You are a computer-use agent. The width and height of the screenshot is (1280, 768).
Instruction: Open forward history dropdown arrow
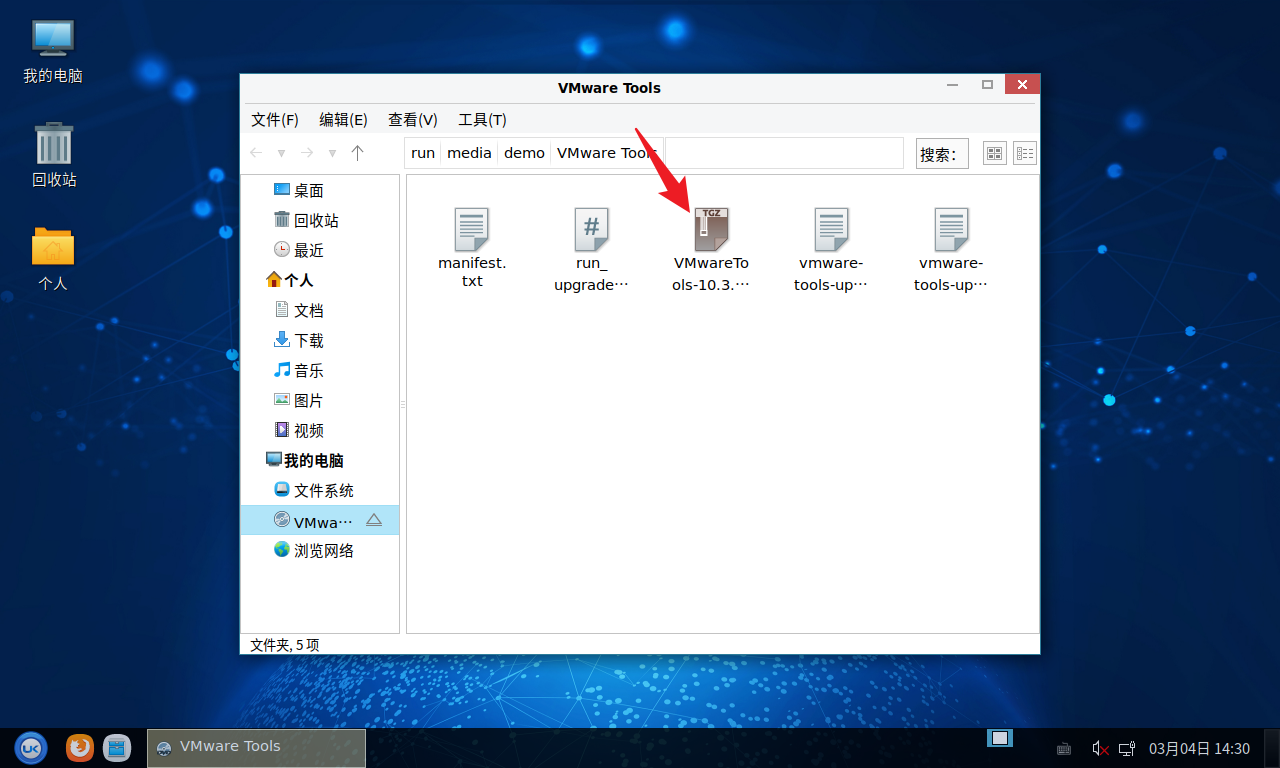[332, 153]
